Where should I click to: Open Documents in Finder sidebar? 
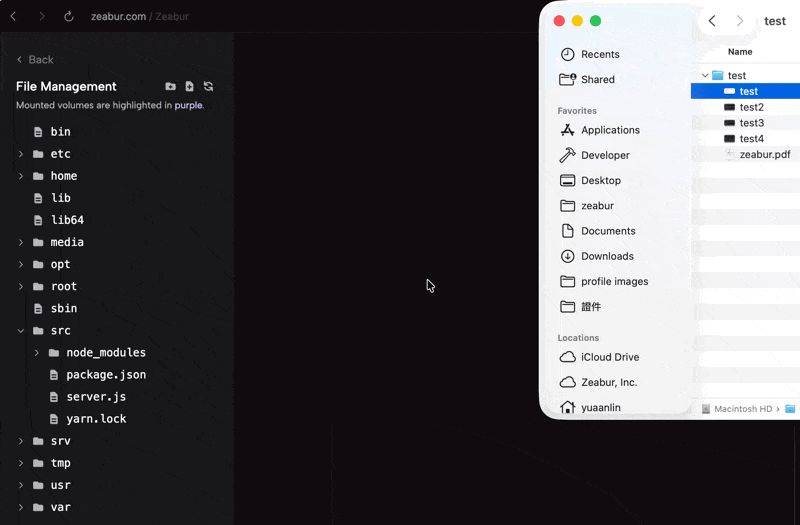[597, 231]
